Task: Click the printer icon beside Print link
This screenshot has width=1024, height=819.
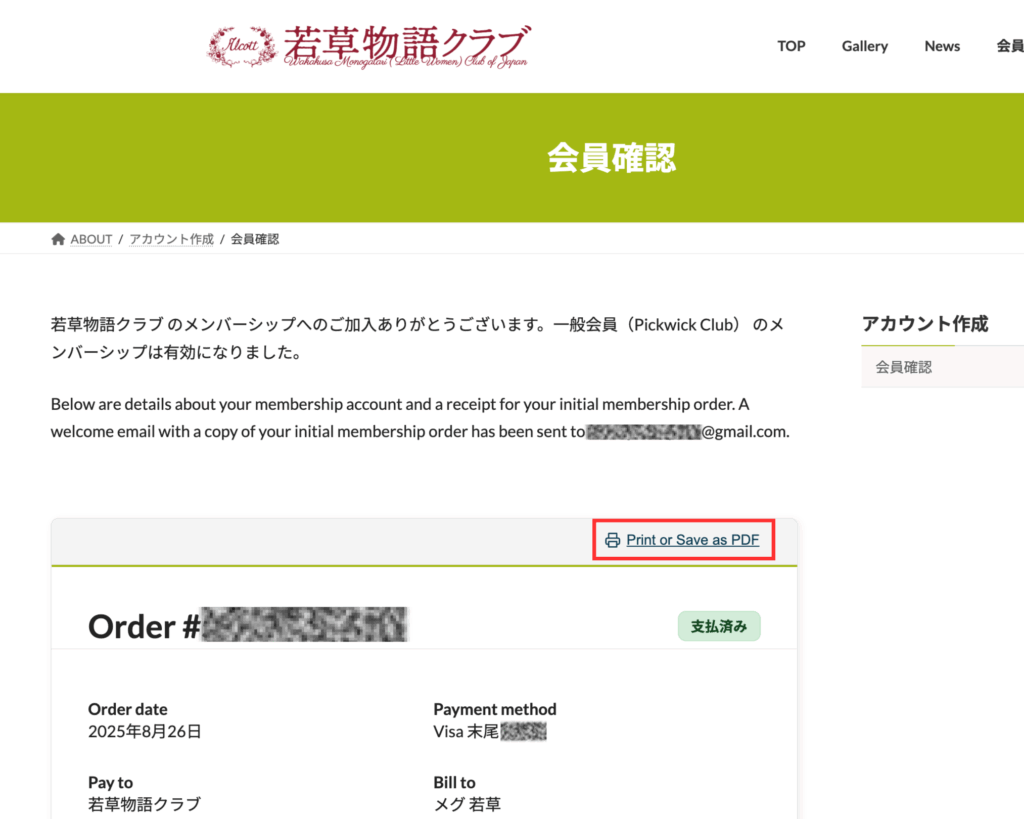Action: [612, 540]
